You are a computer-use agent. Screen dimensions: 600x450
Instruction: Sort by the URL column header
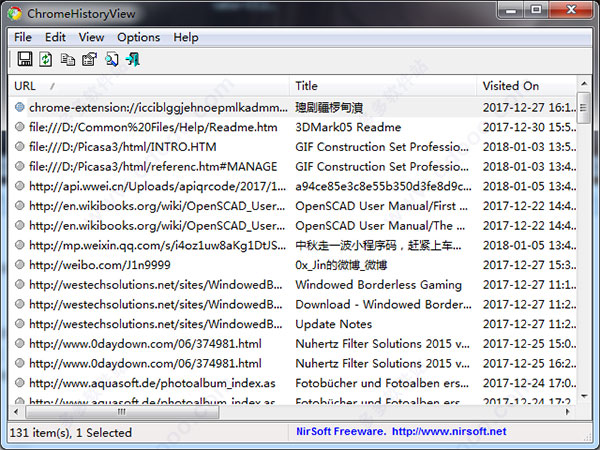149,86
